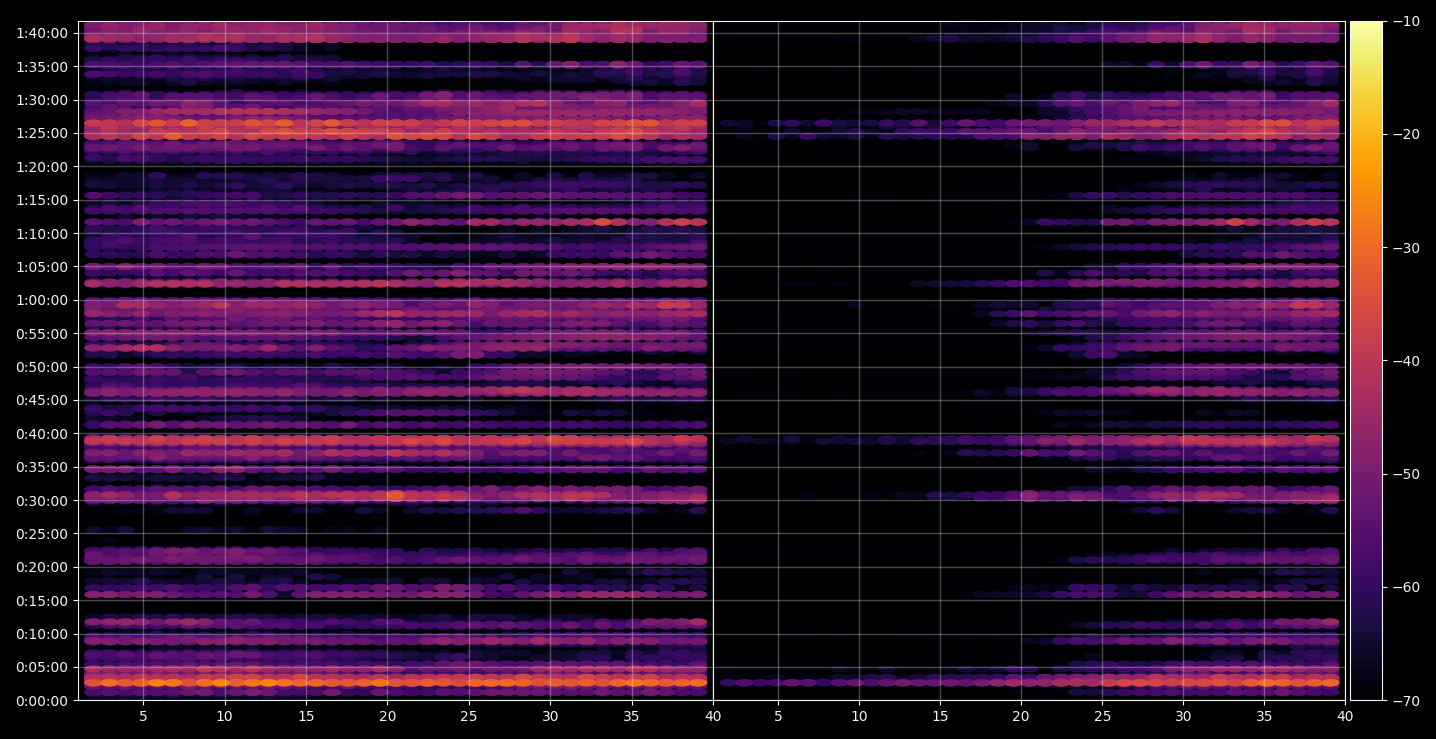
Task: Click the 1:30:00 y-axis tick label
Action: pos(41,100)
